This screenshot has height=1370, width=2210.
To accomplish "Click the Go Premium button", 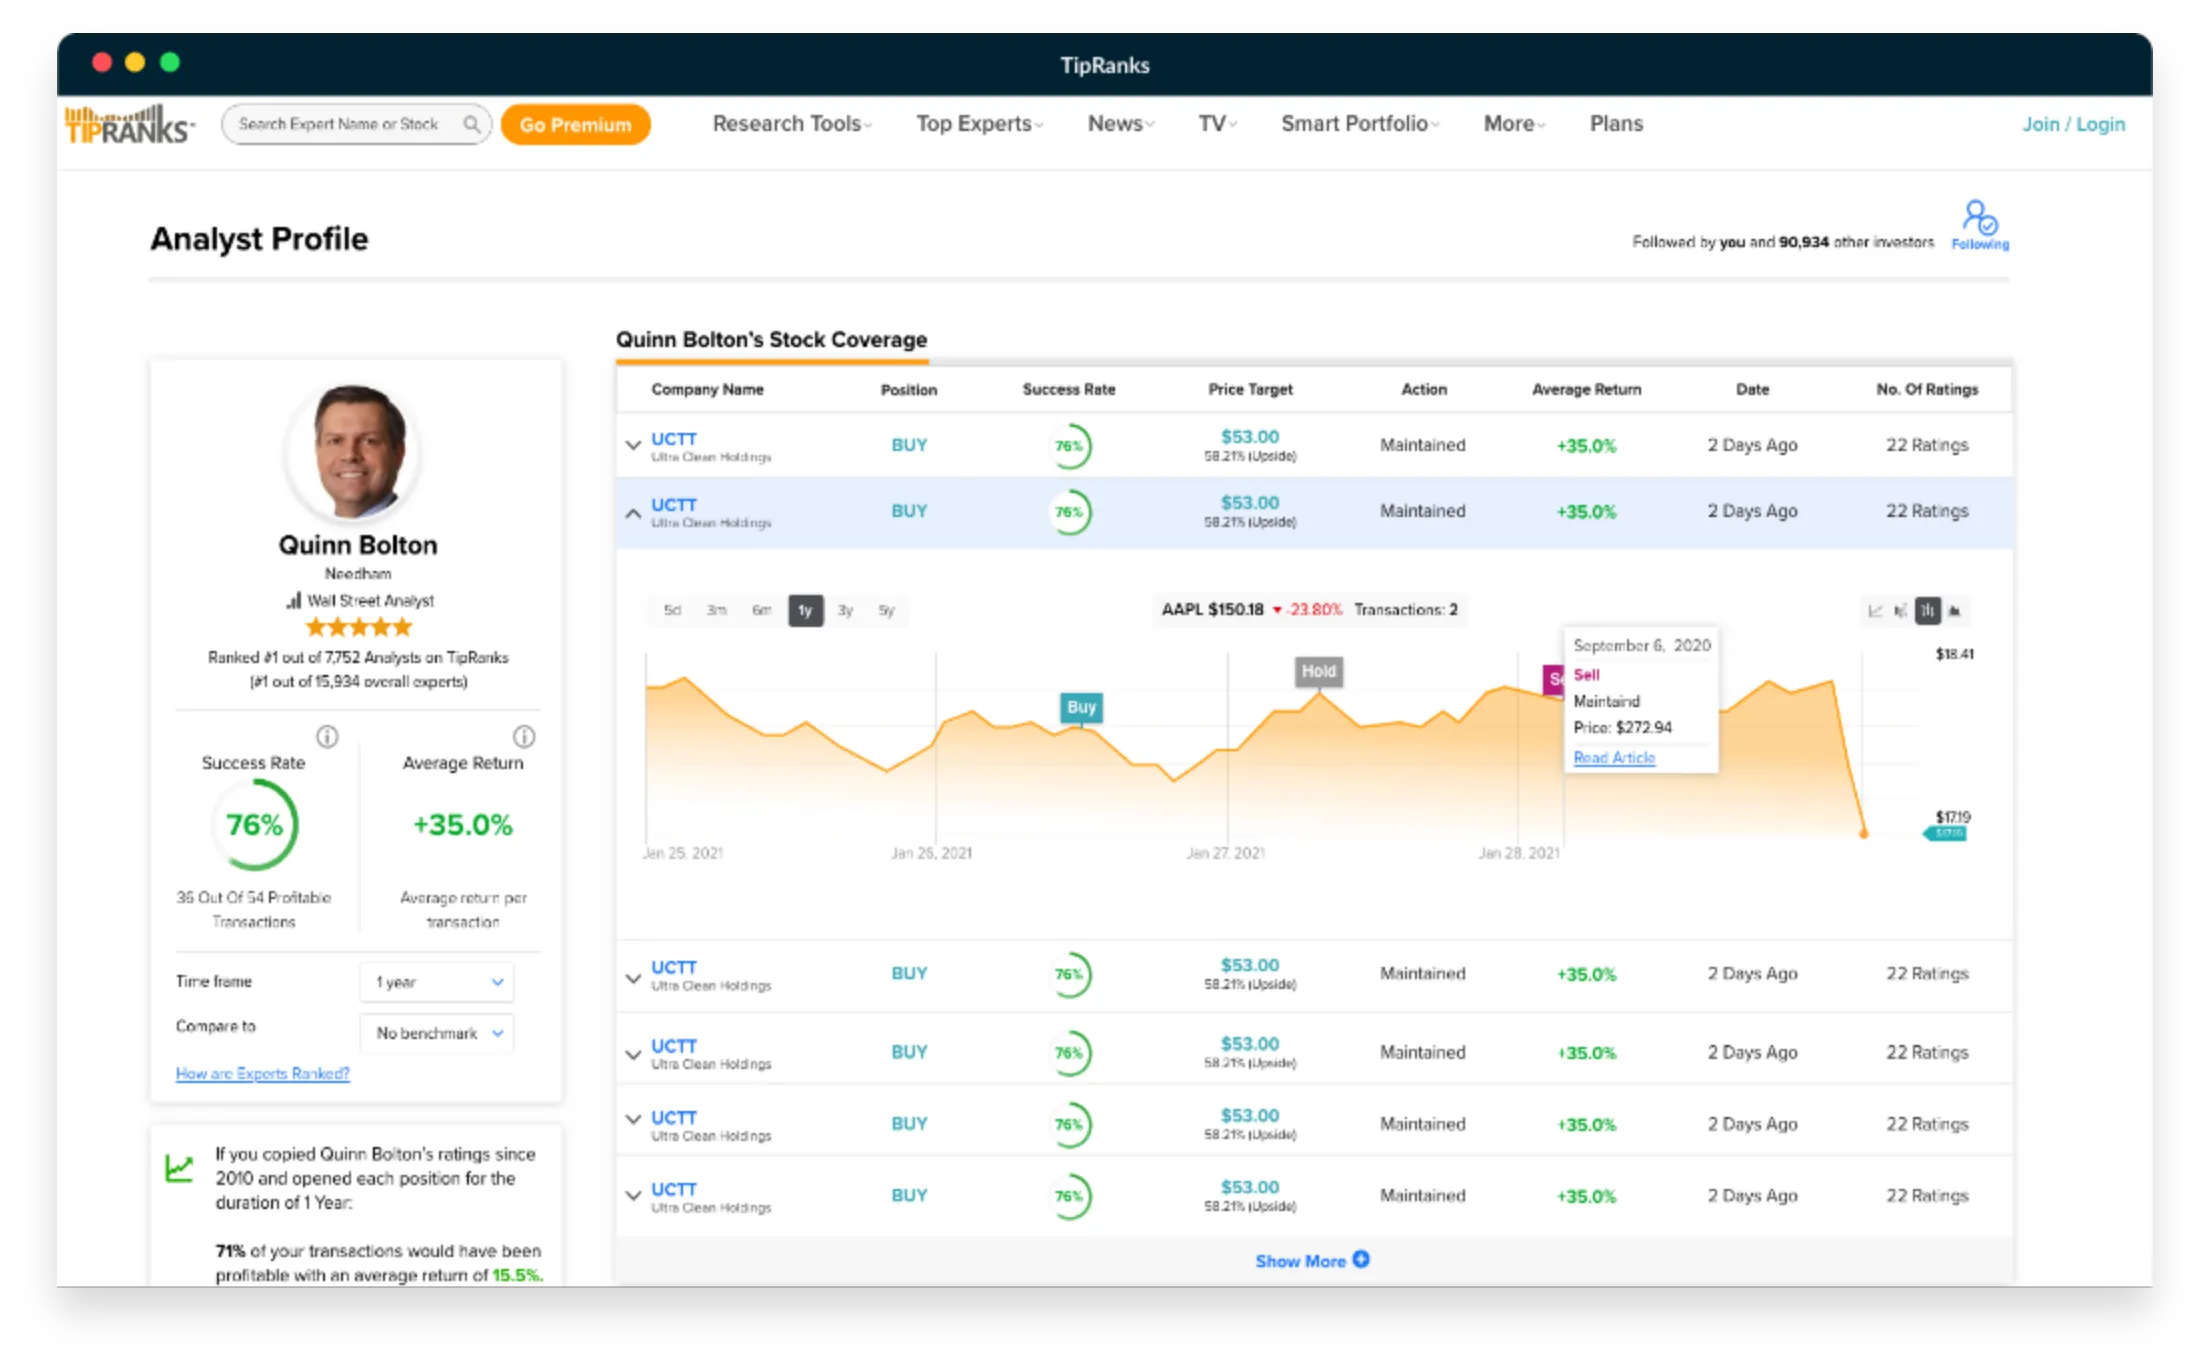I will (x=575, y=125).
